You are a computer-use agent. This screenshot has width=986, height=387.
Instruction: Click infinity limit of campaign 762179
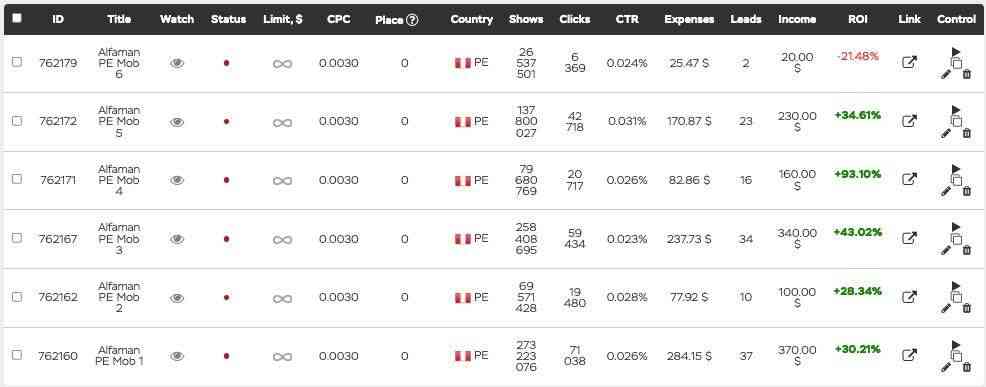282,64
